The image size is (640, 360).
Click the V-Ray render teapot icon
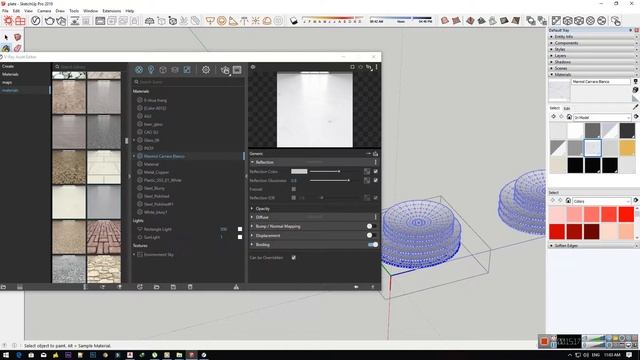click(x=49, y=20)
